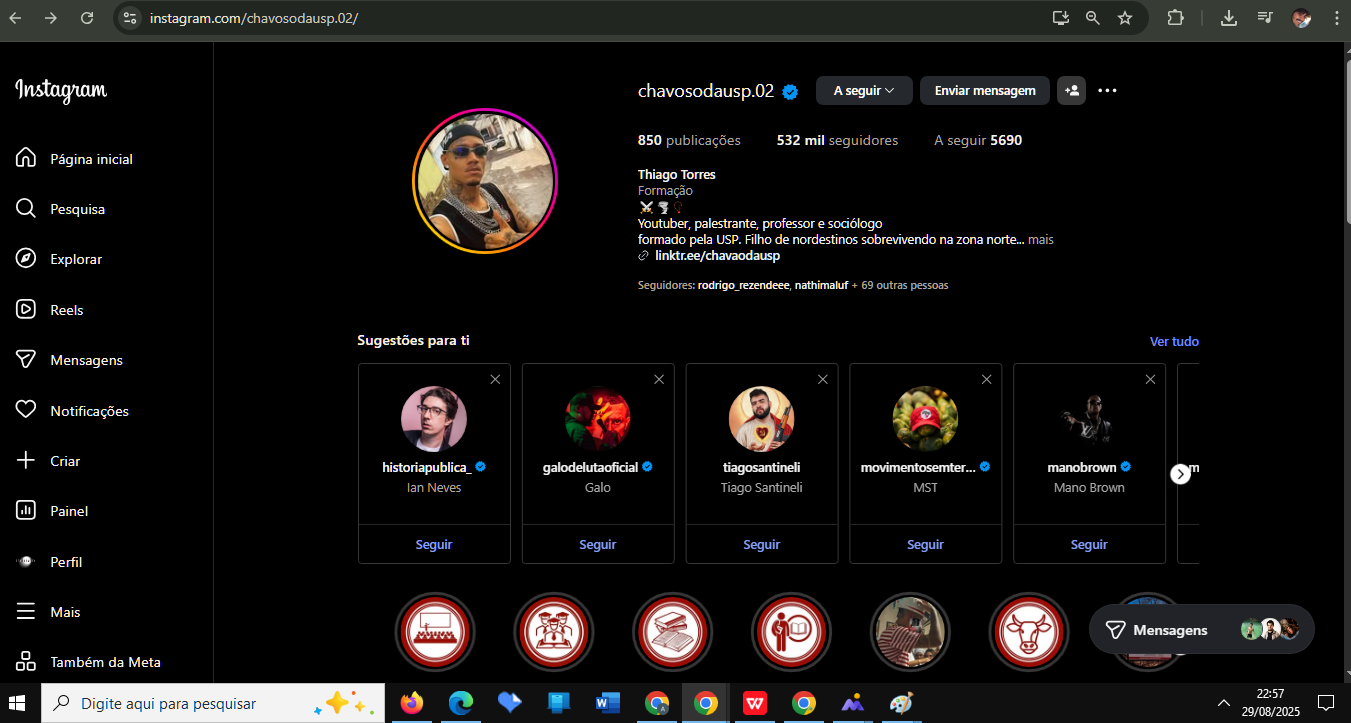Screen dimensions: 1351x723
Task: Open Pesquisa search in the sidebar
Action: coord(61,209)
